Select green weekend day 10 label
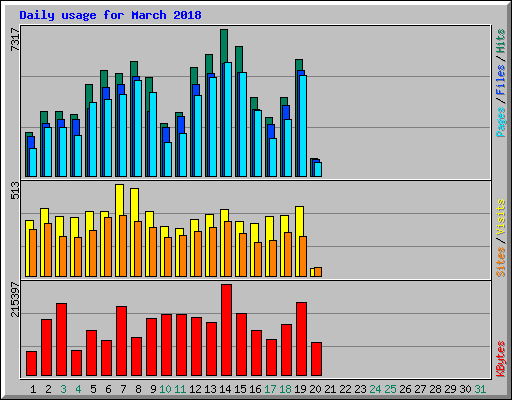512x400 pixels. 165,389
